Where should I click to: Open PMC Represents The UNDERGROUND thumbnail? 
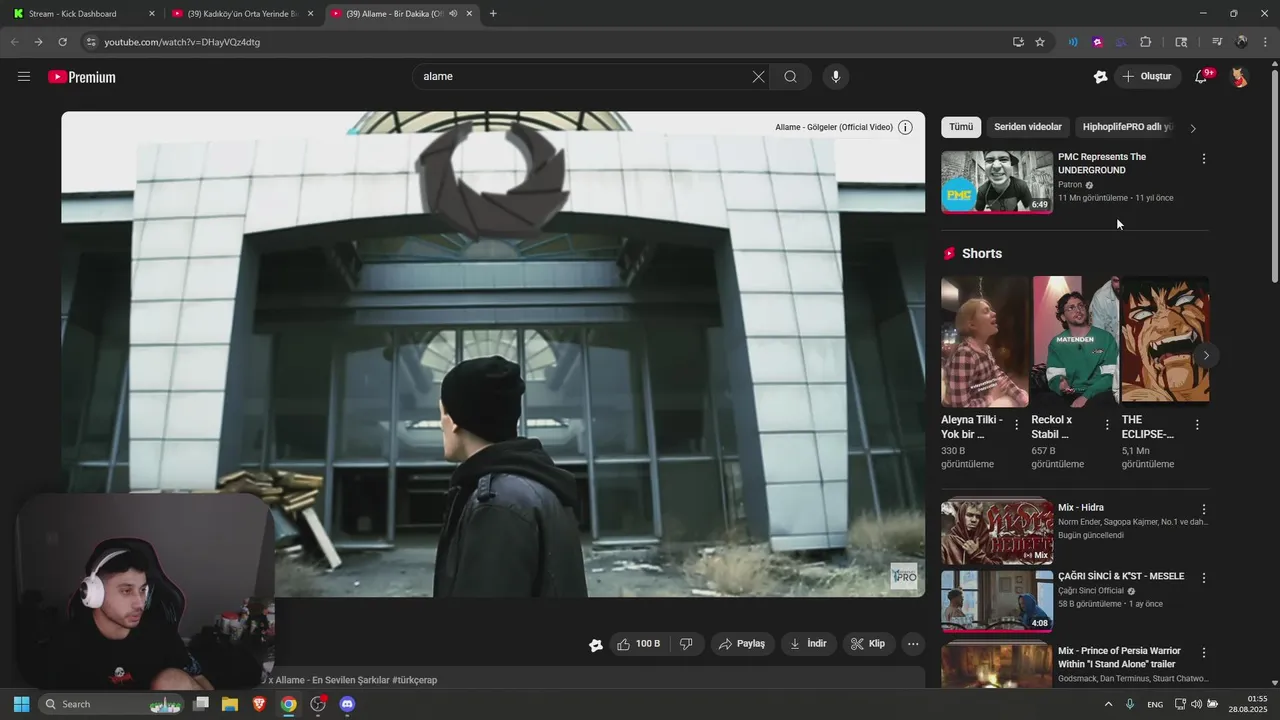[997, 182]
